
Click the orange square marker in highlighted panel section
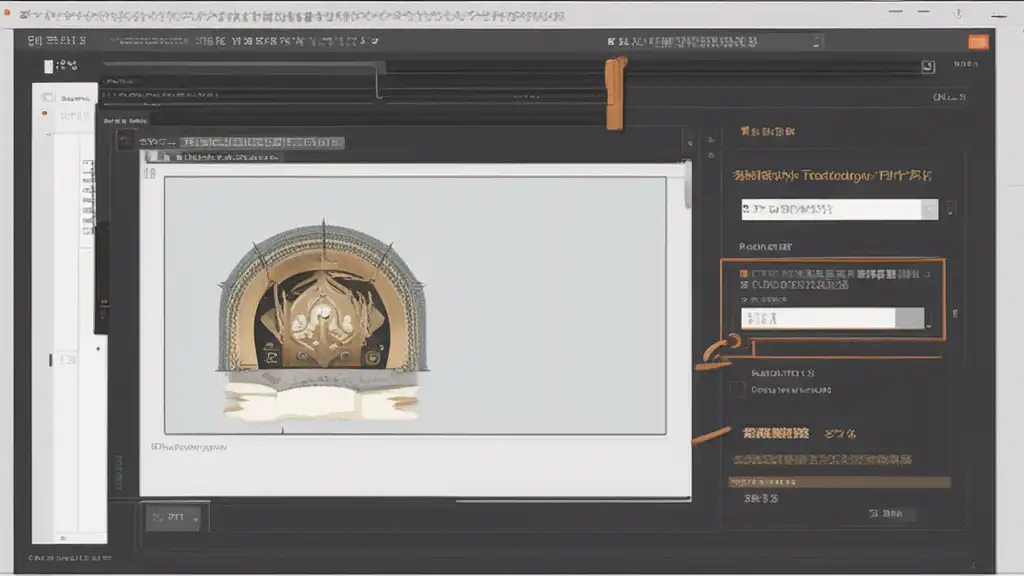(743, 273)
